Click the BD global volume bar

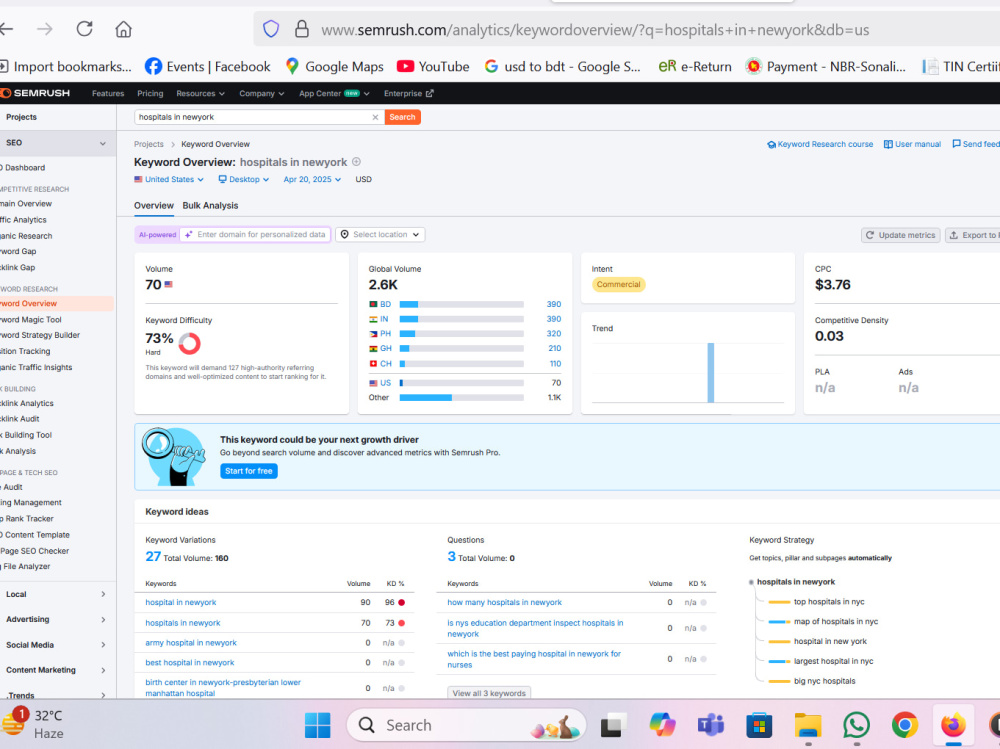(x=461, y=304)
